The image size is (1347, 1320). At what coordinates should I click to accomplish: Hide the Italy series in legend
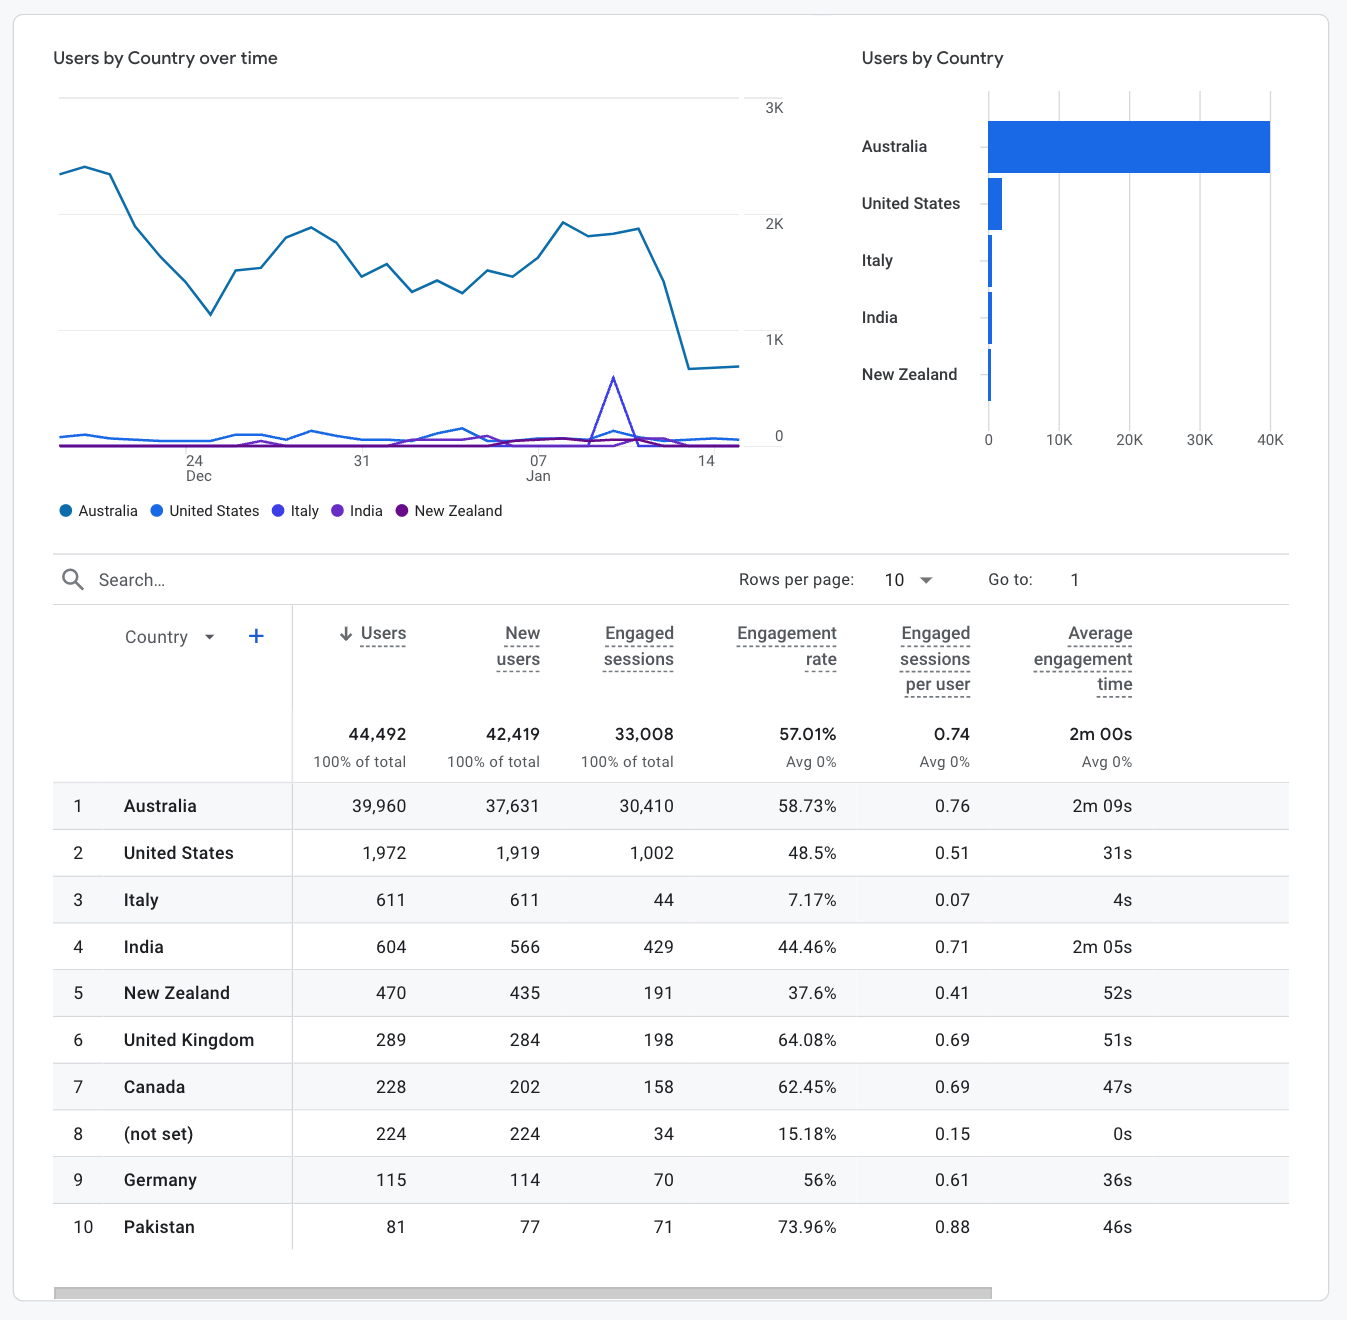[295, 511]
